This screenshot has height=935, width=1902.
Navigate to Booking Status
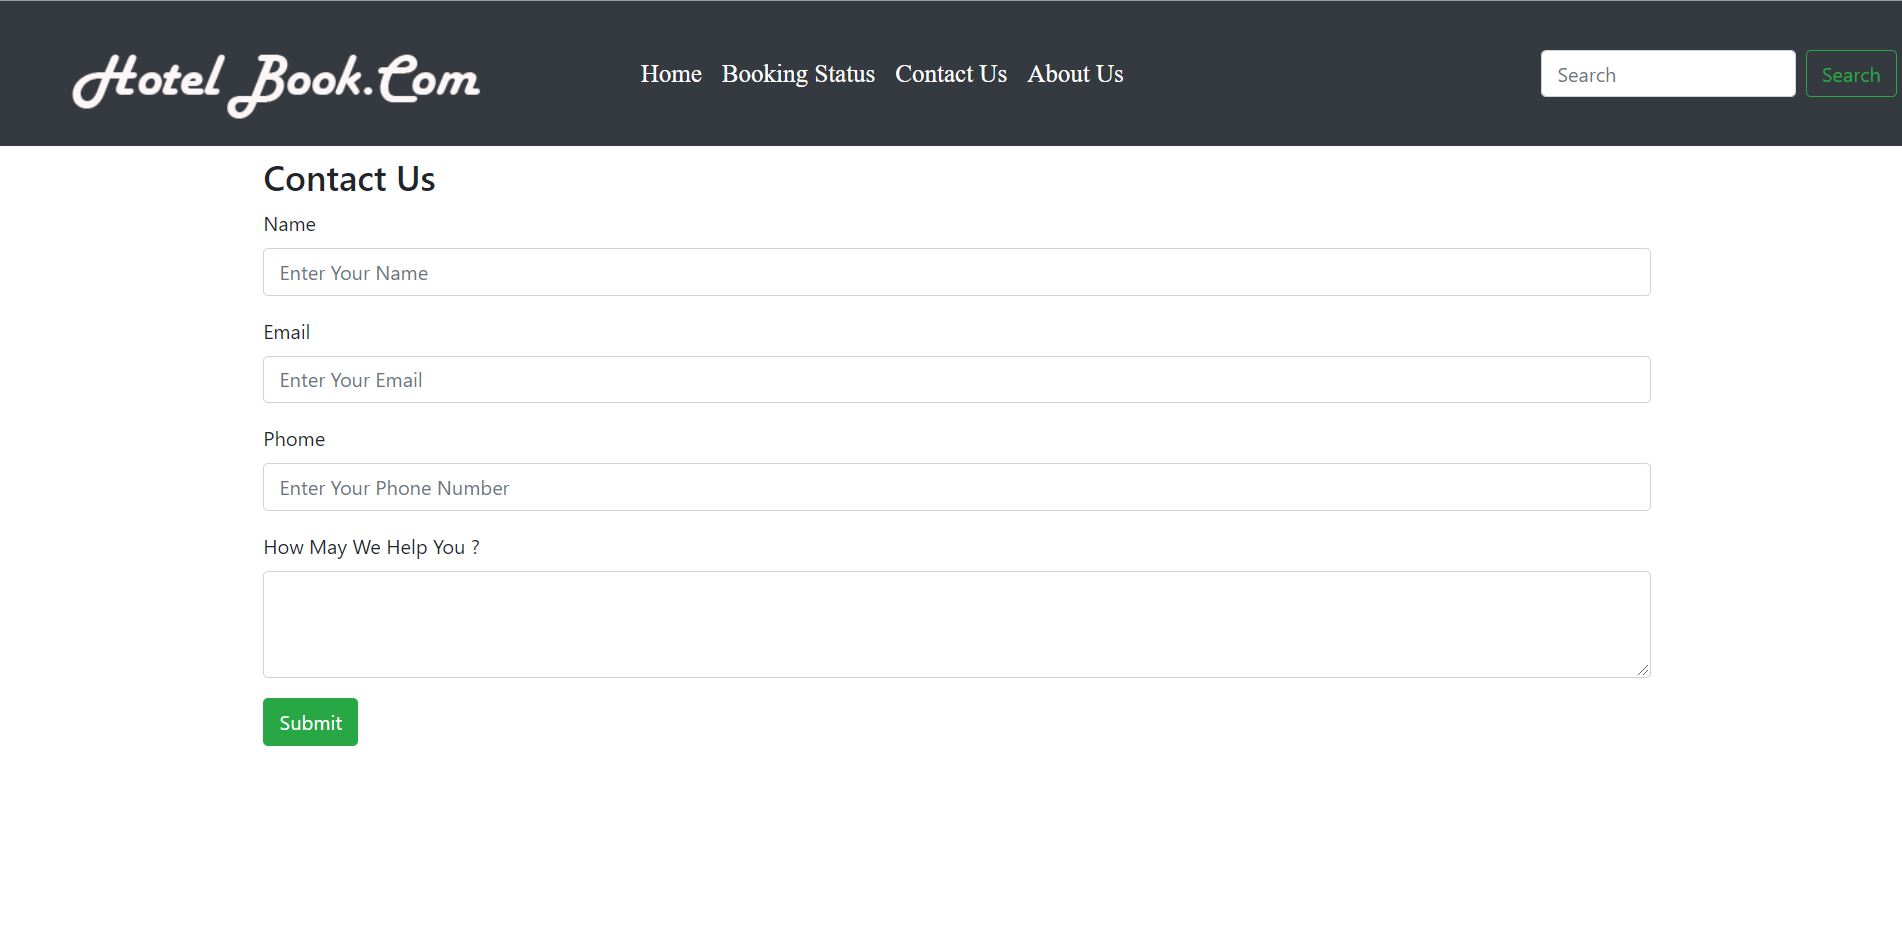pos(798,73)
